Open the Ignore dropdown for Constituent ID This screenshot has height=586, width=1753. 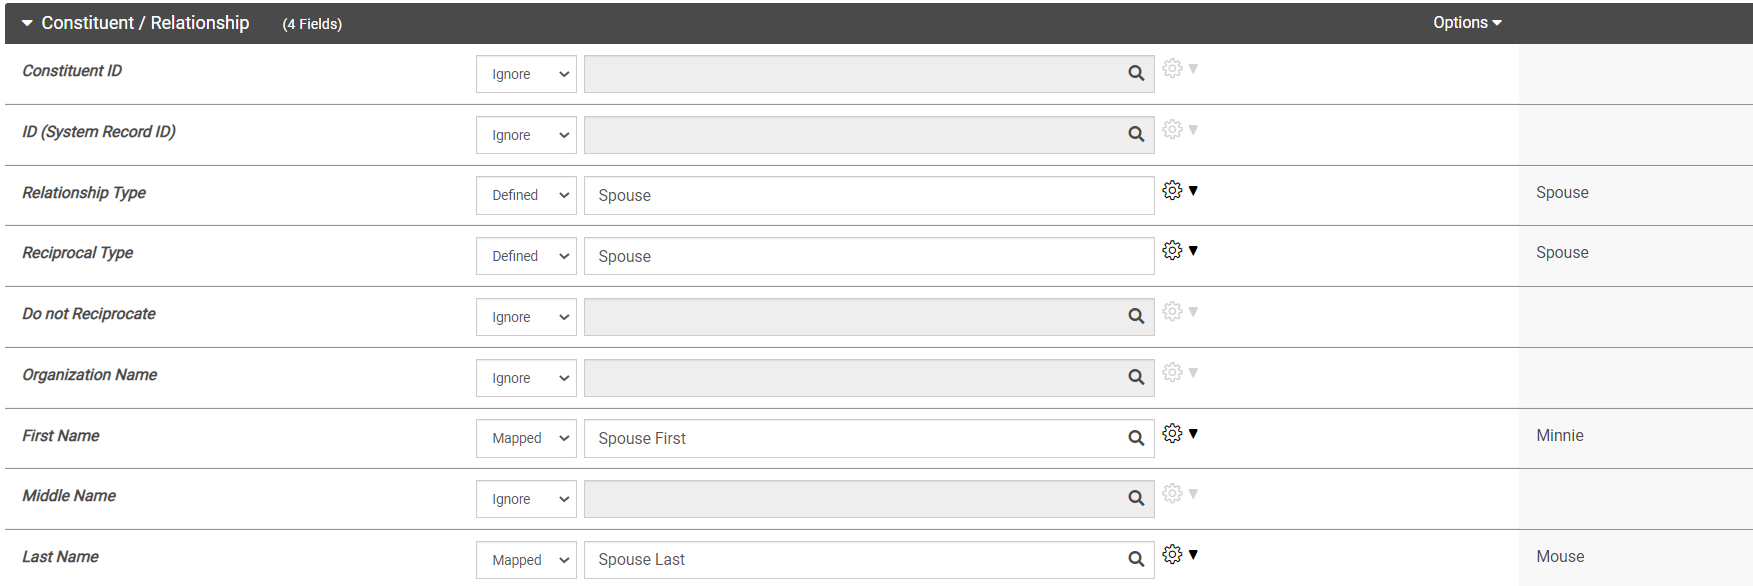525,73
